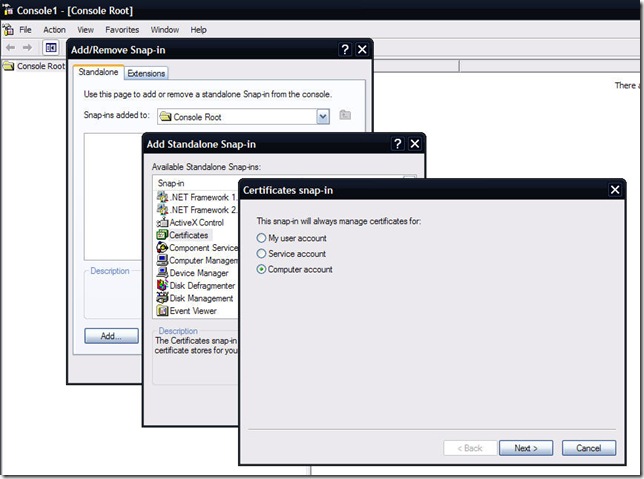Select Event Viewer snap-in icon

click(162, 311)
